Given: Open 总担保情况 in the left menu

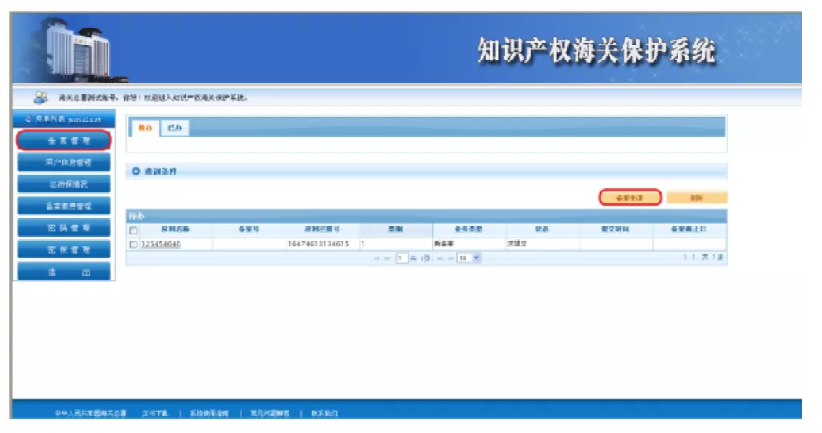Looking at the screenshot, I should point(64,185).
